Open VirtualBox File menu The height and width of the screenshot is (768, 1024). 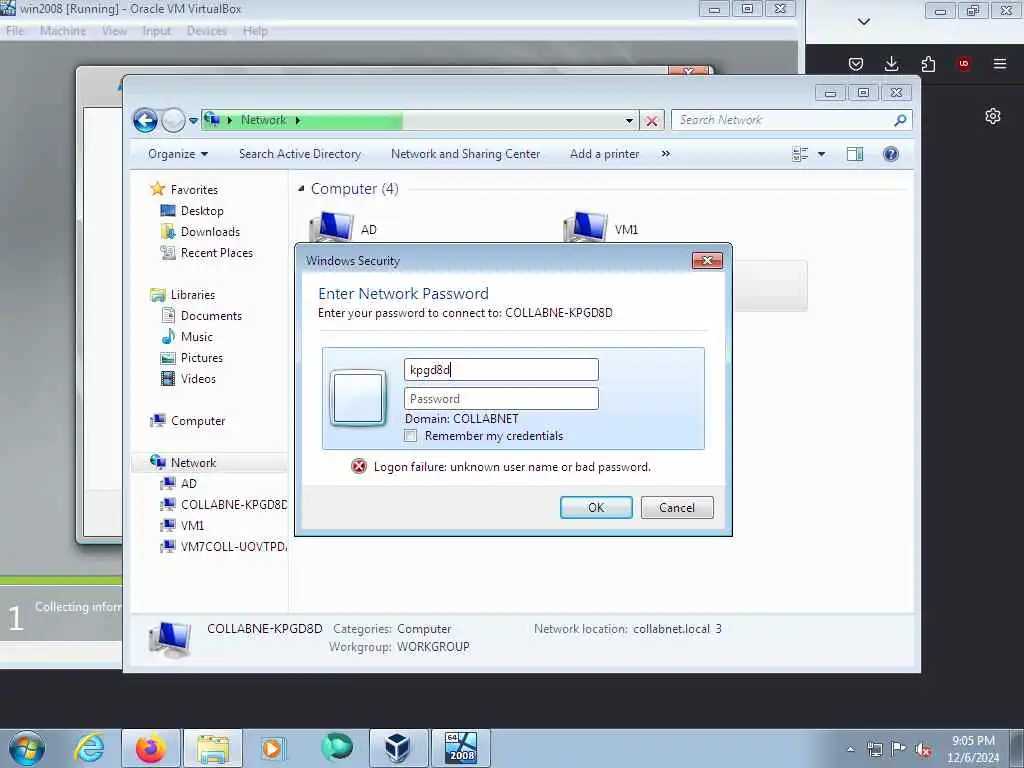pyautogui.click(x=14, y=31)
